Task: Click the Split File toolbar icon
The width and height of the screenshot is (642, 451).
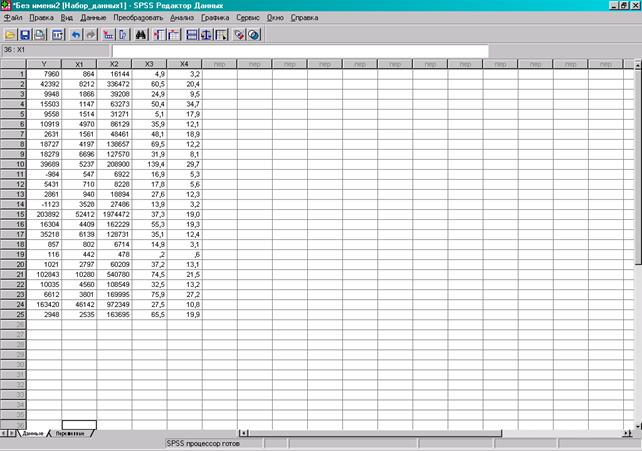Action: pyautogui.click(x=192, y=35)
